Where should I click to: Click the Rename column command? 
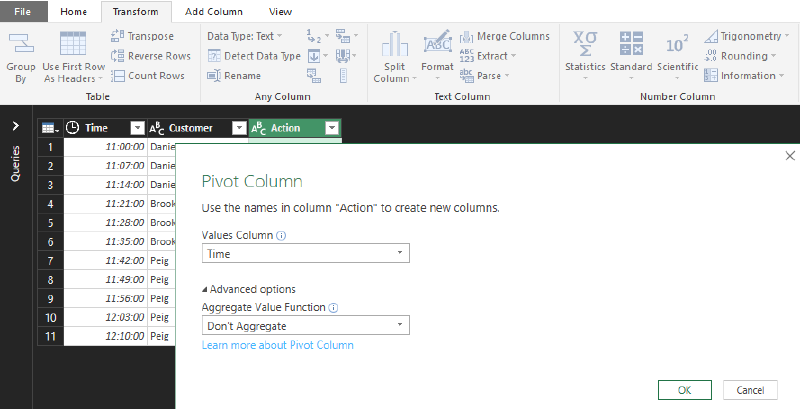coord(234,75)
